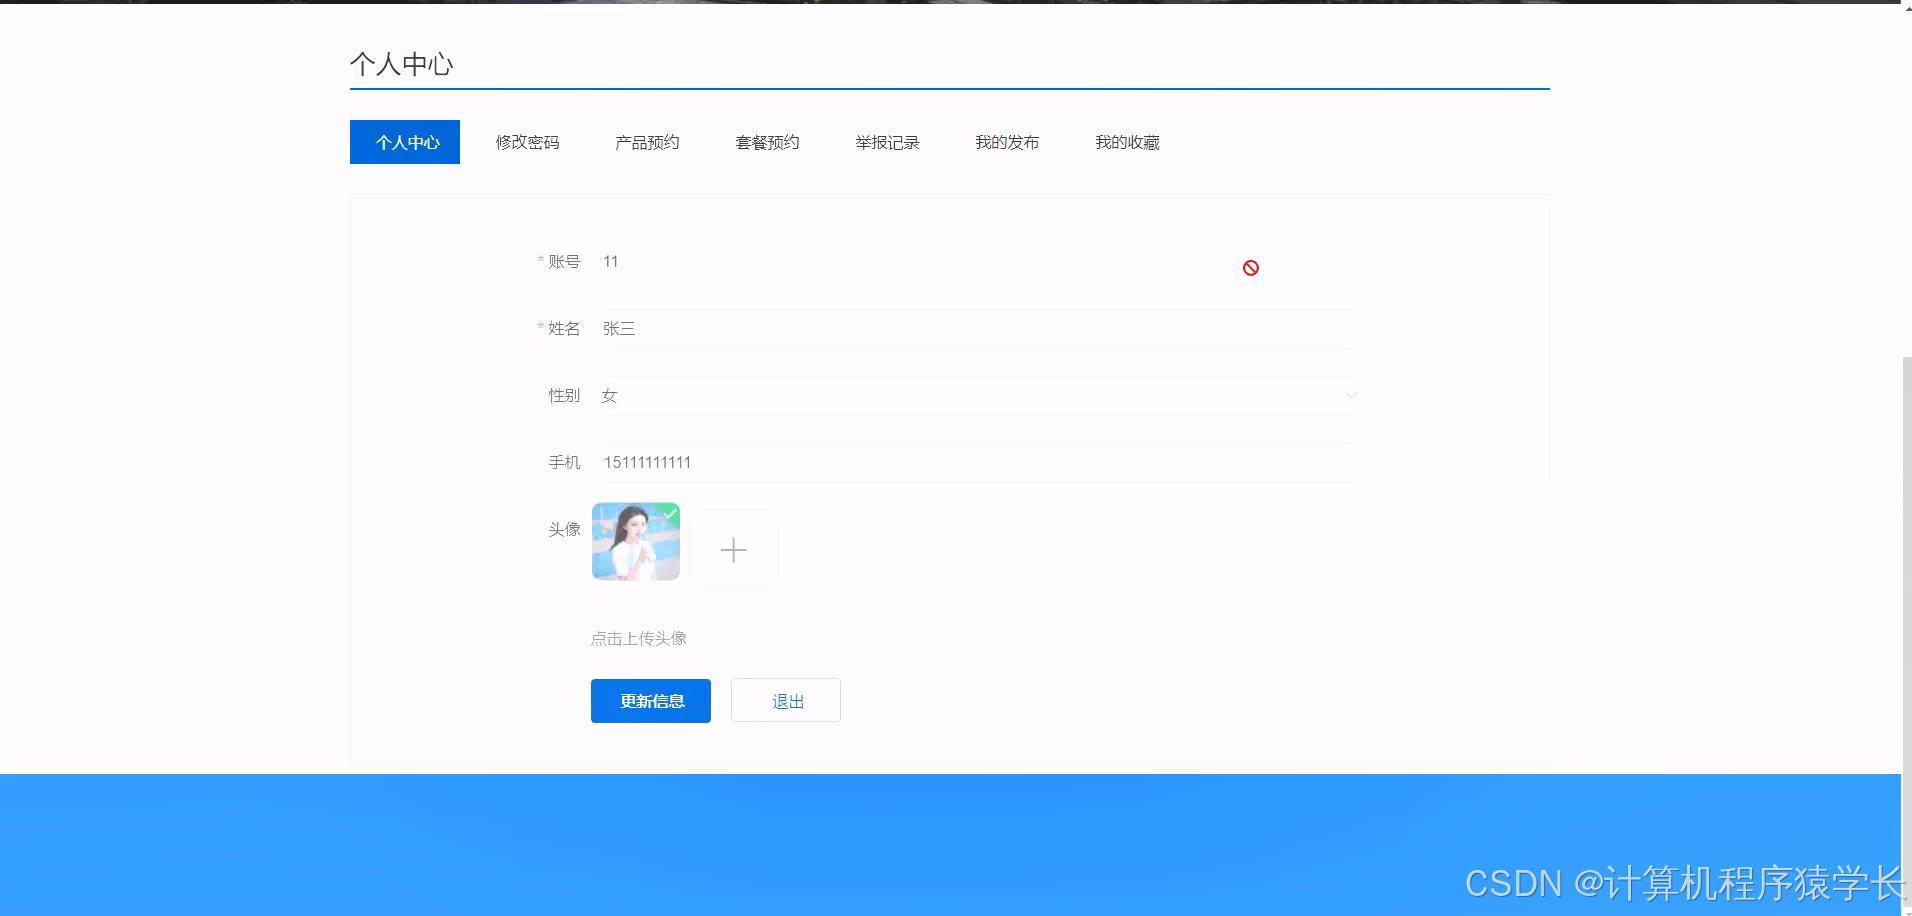Click the green checkmark badge on the avatar
Image resolution: width=1912 pixels, height=916 pixels.
(x=670, y=513)
